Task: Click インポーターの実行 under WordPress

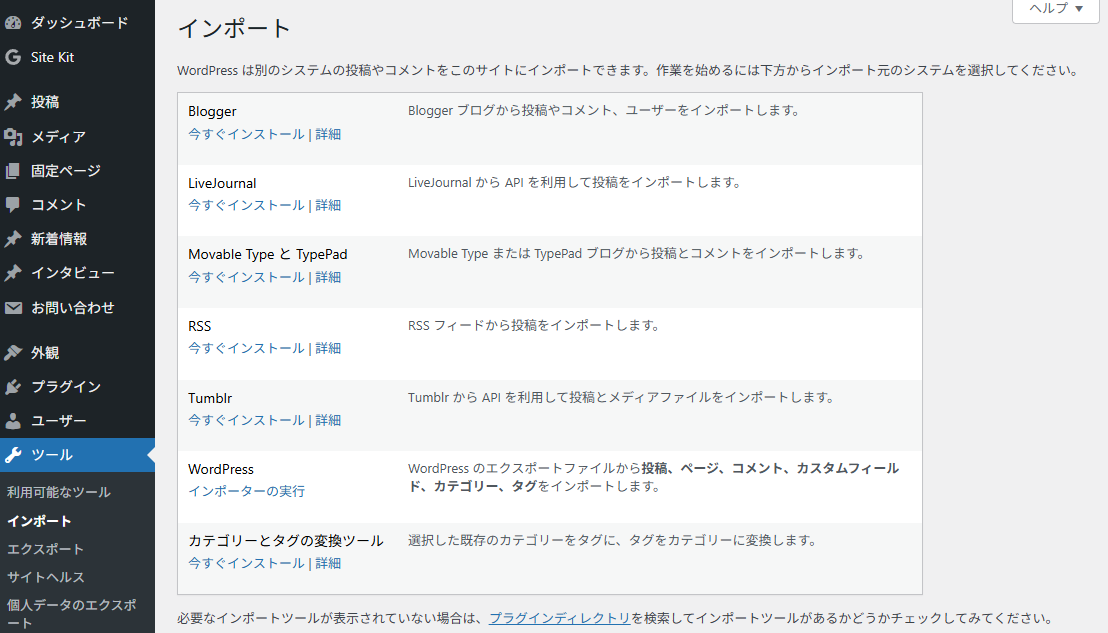Action: click(246, 491)
